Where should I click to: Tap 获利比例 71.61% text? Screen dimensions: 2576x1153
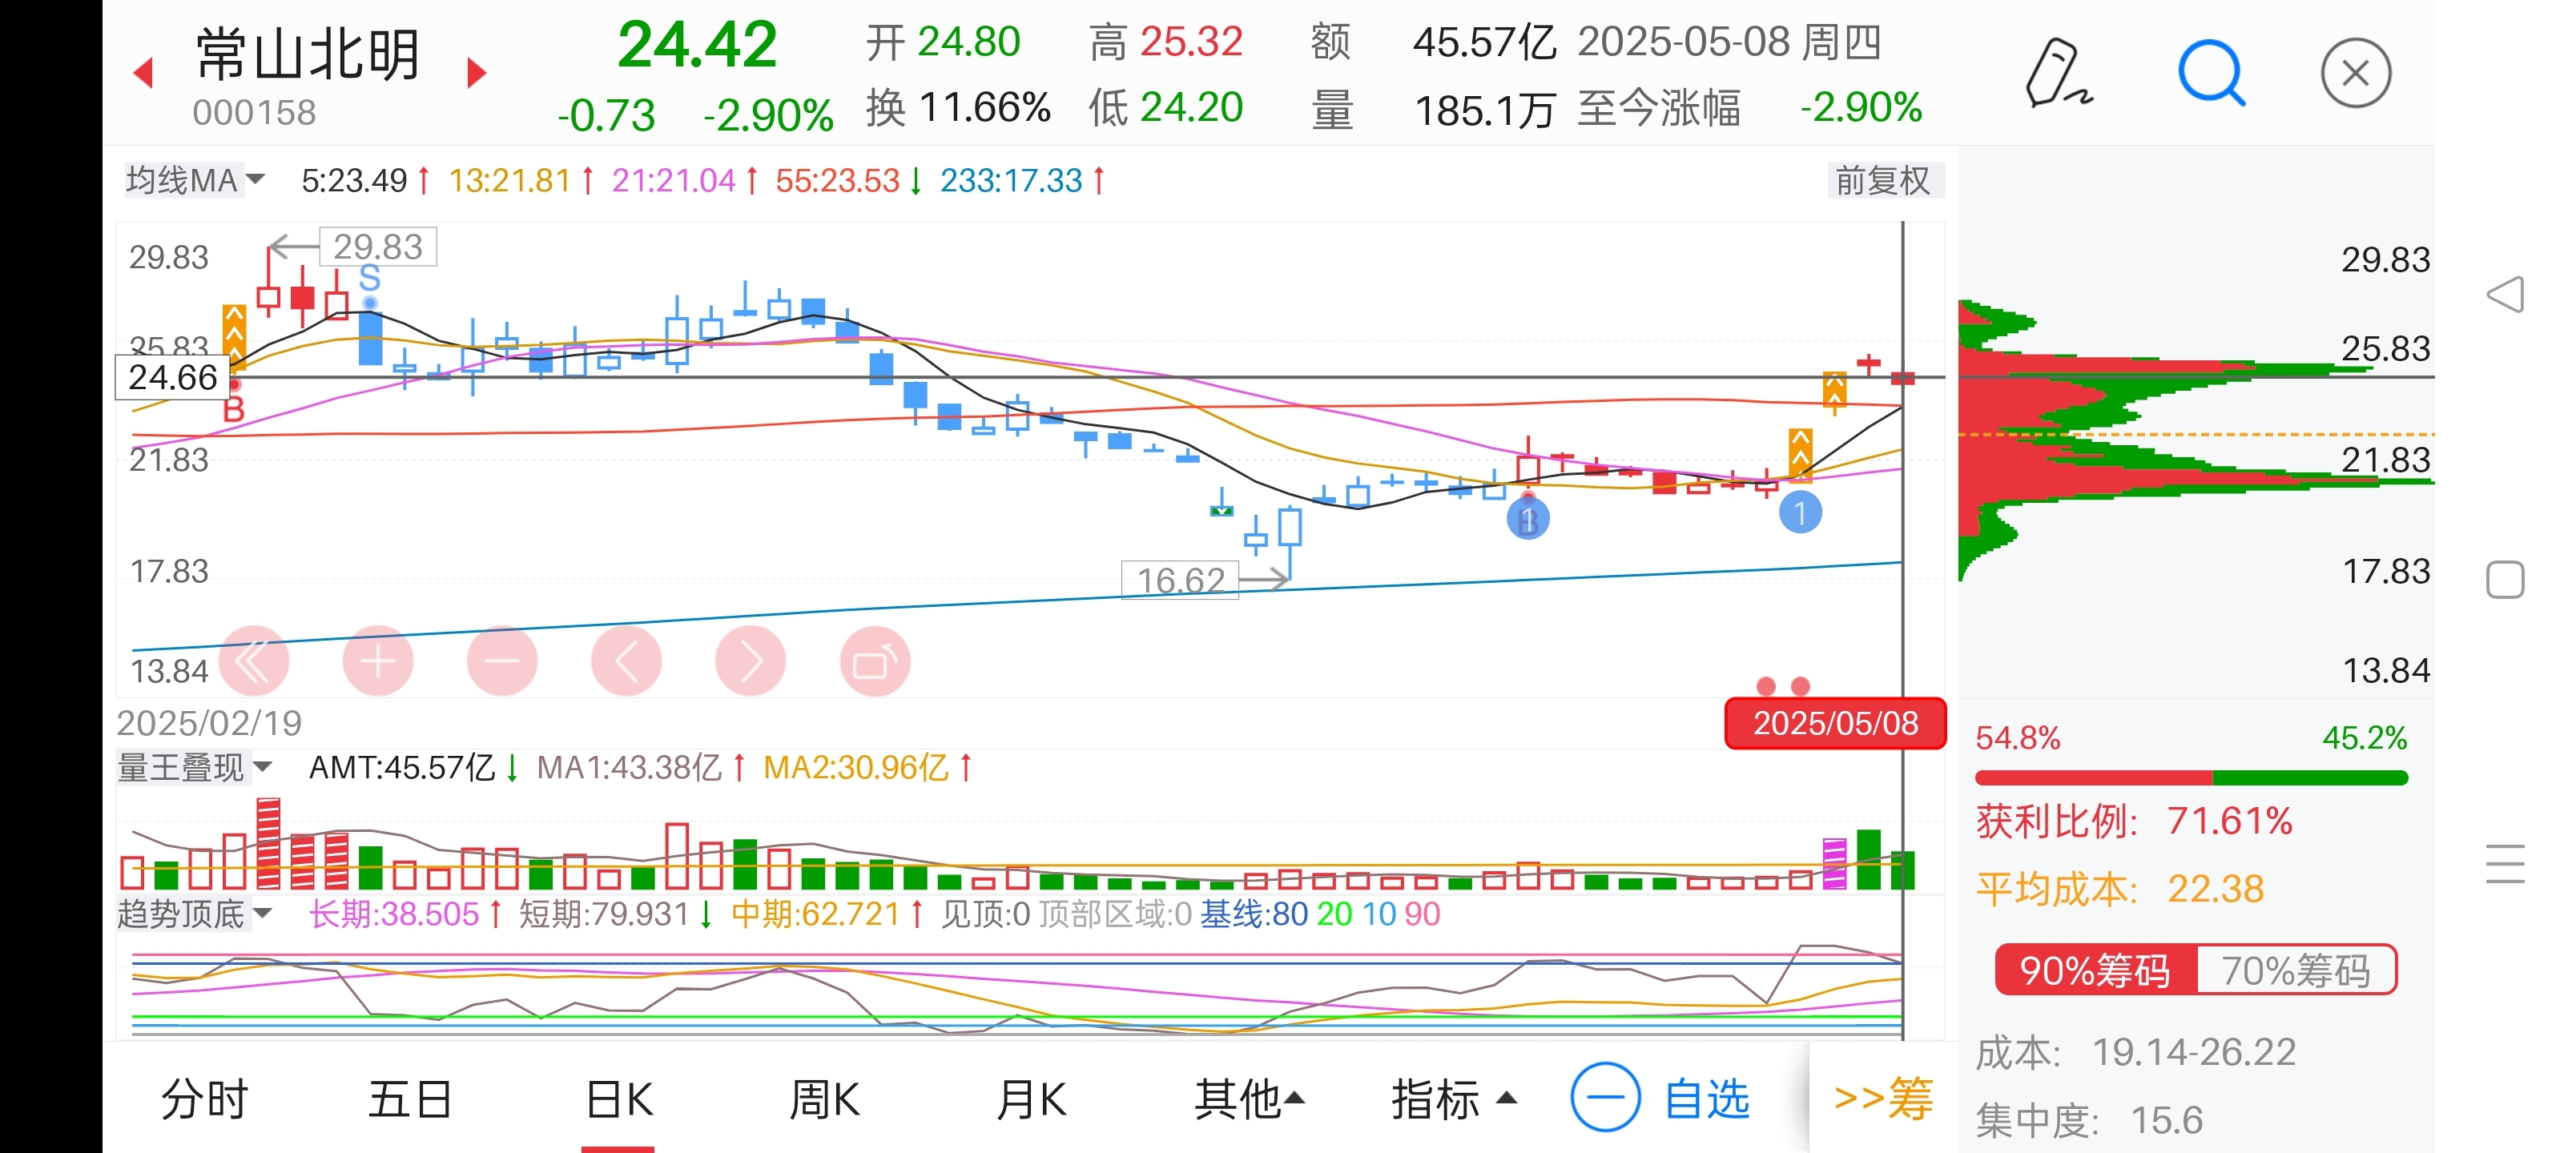pyautogui.click(x=2134, y=821)
